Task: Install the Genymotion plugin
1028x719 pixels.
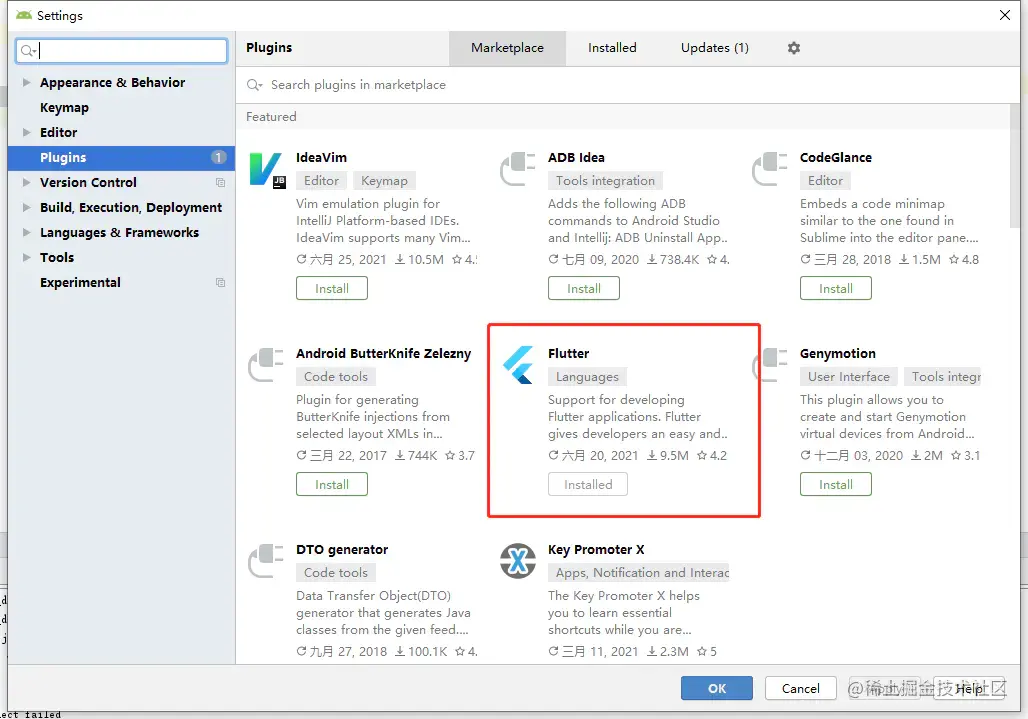Action: click(x=836, y=484)
